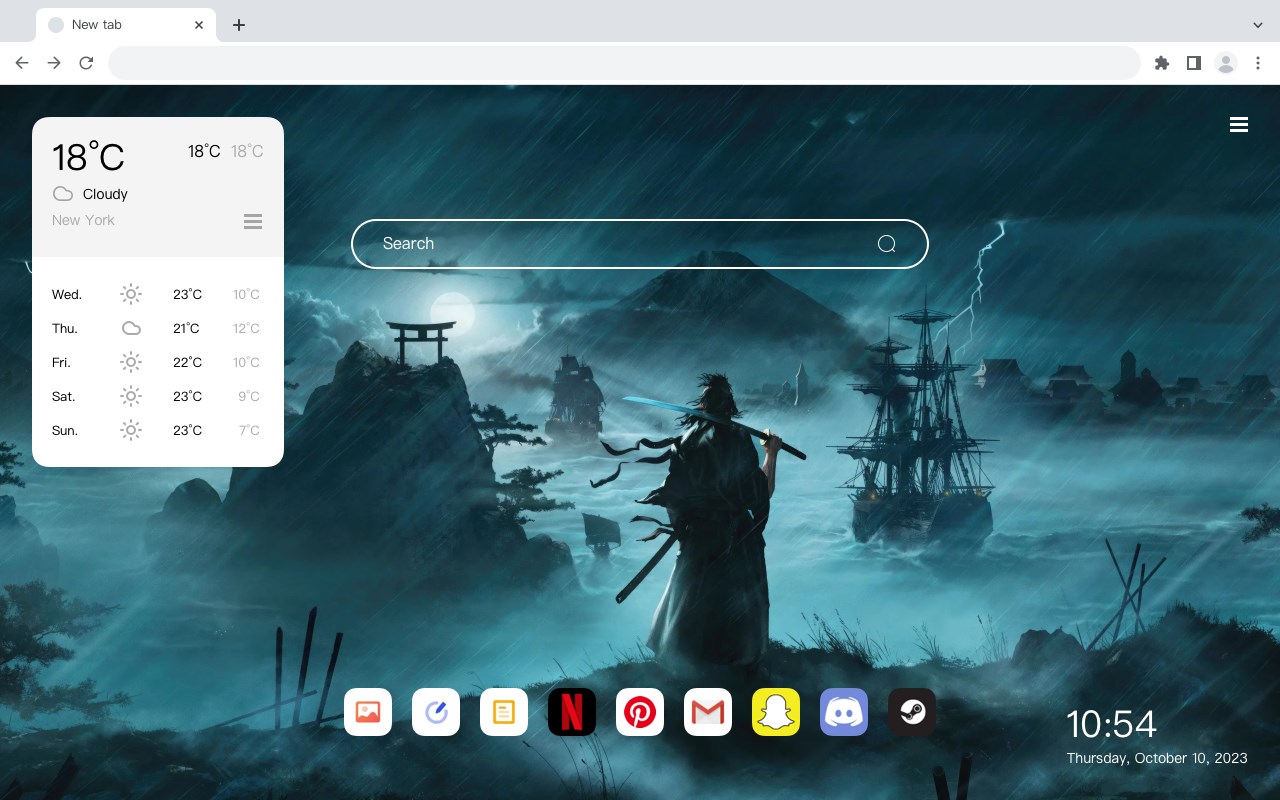Click the 9°C Saturday low temperature

point(249,397)
